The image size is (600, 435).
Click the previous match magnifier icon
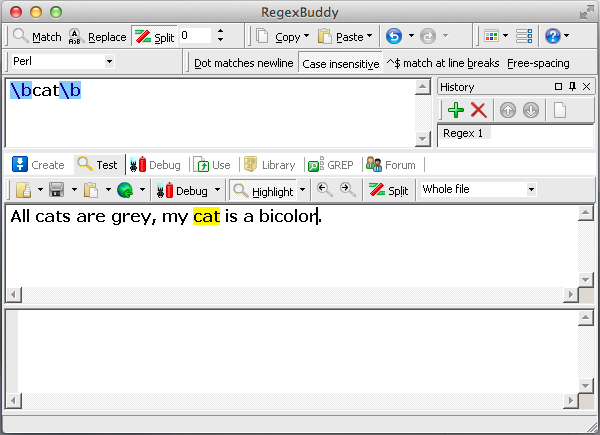(324, 189)
